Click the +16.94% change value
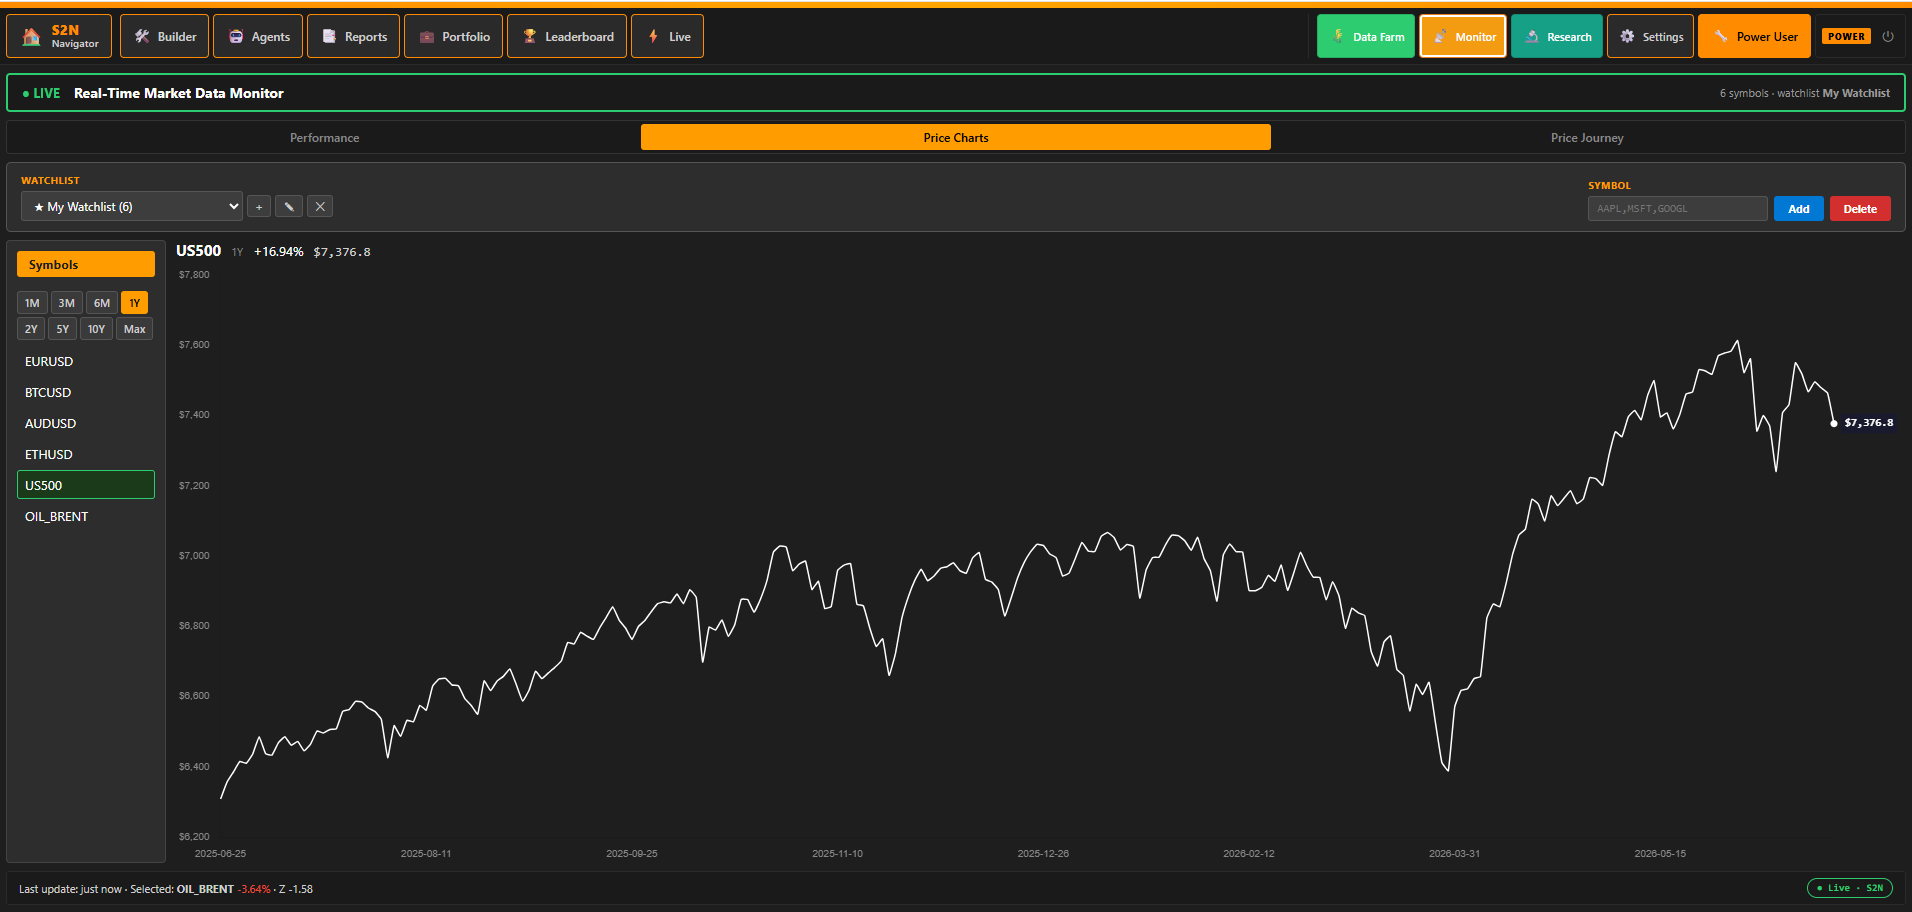This screenshot has height=912, width=1912. click(x=278, y=252)
